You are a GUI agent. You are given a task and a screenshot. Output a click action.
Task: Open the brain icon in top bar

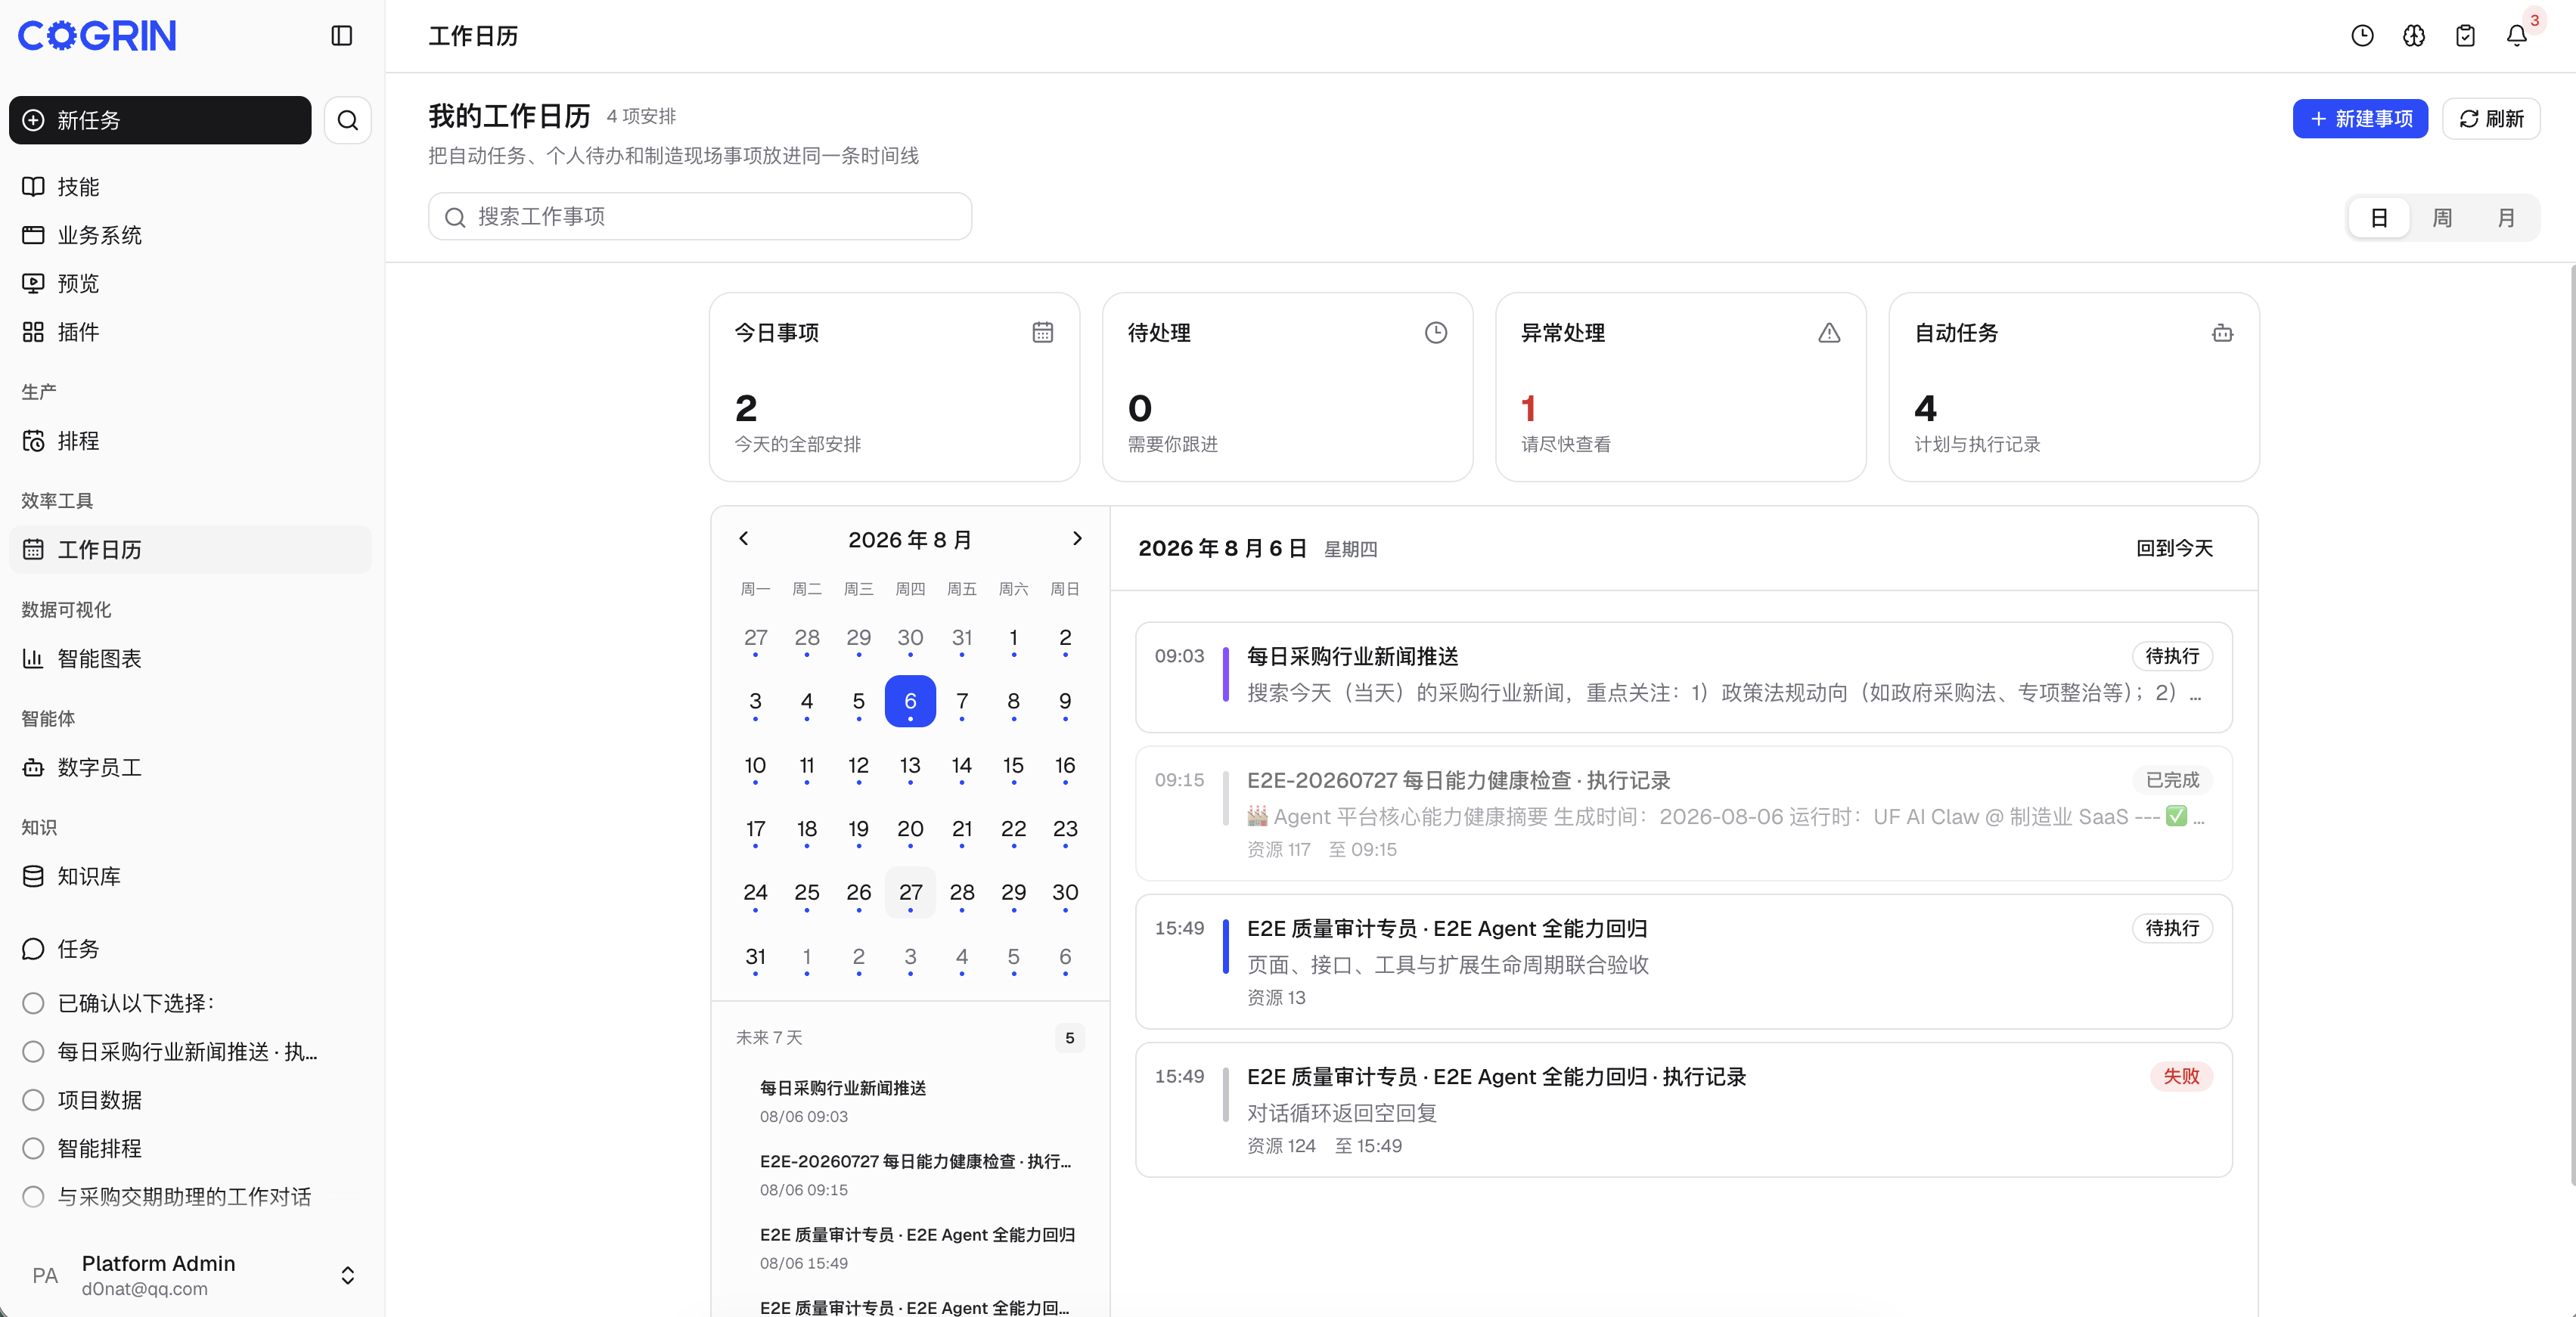2414,36
